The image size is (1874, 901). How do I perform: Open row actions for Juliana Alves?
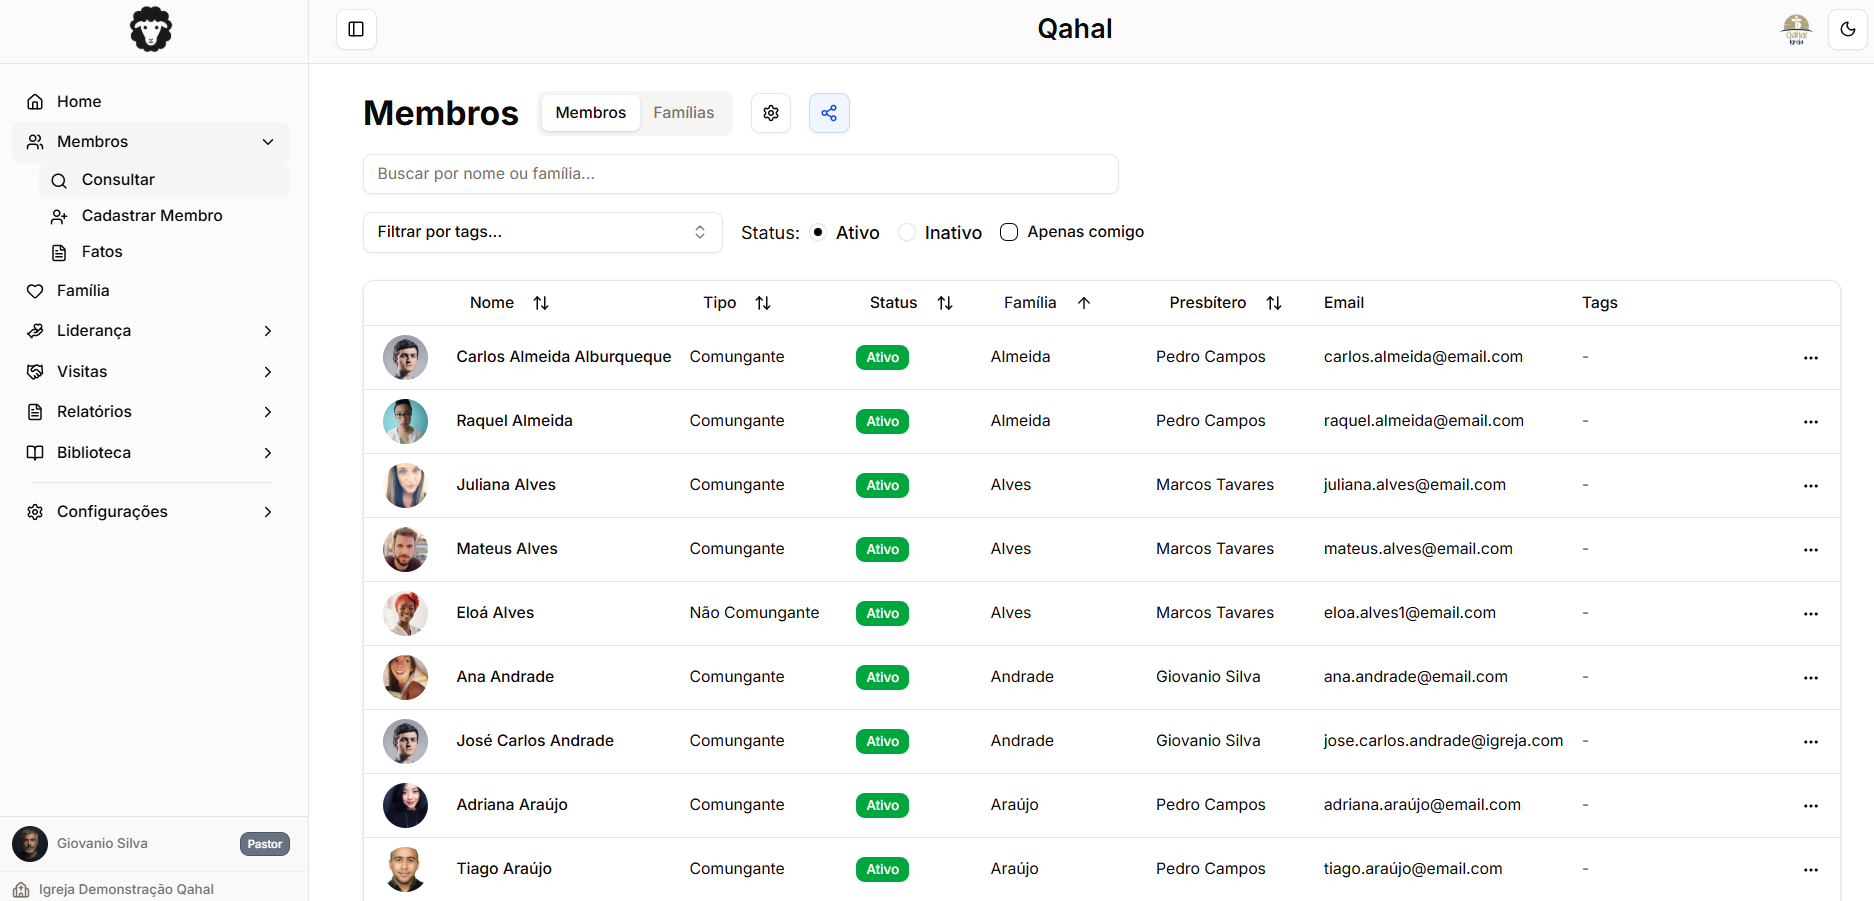(x=1812, y=485)
